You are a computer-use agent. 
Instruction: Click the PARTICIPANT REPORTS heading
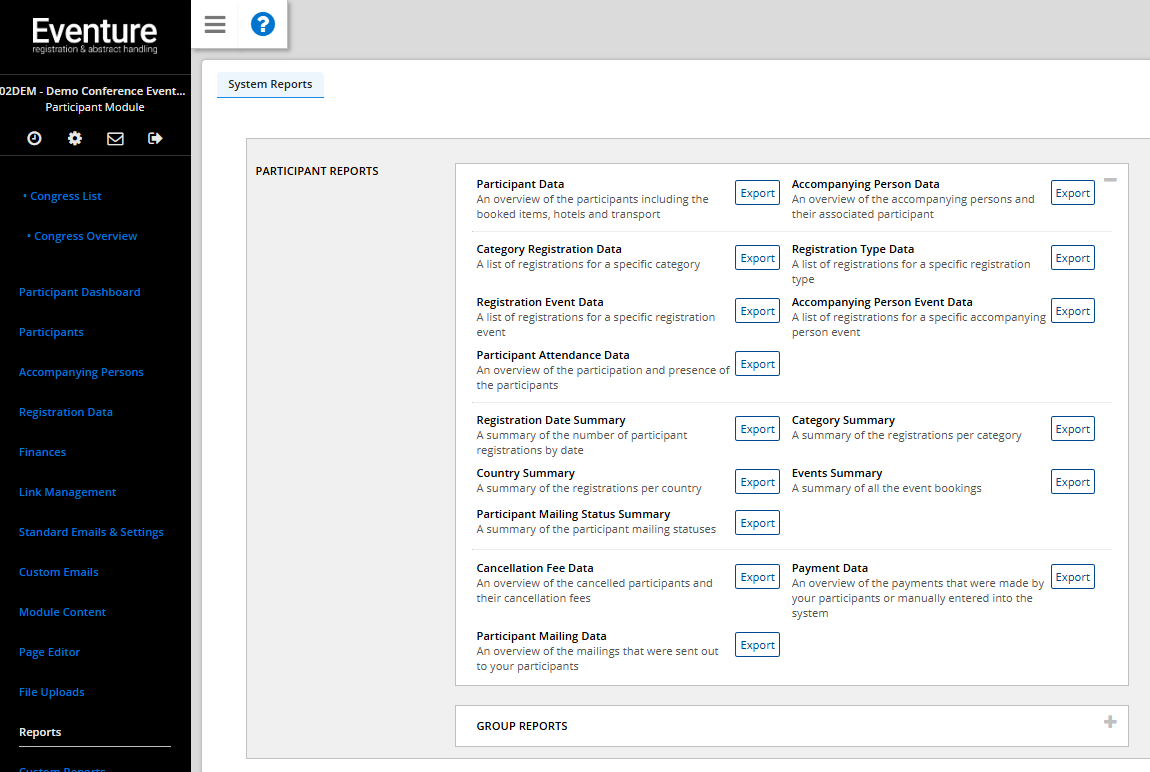tap(317, 171)
